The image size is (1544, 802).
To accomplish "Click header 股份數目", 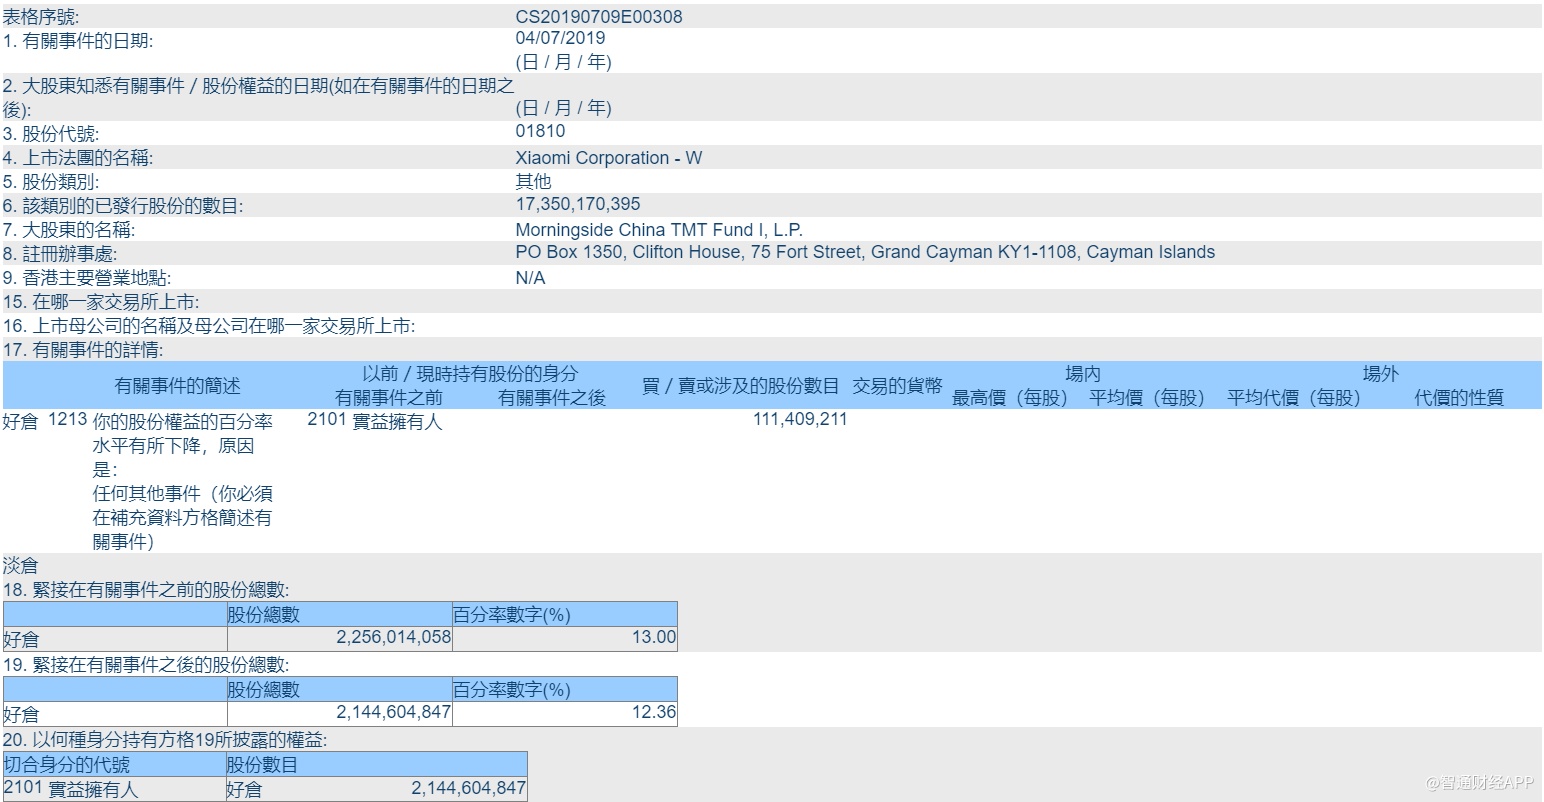I will pyautogui.click(x=263, y=765).
